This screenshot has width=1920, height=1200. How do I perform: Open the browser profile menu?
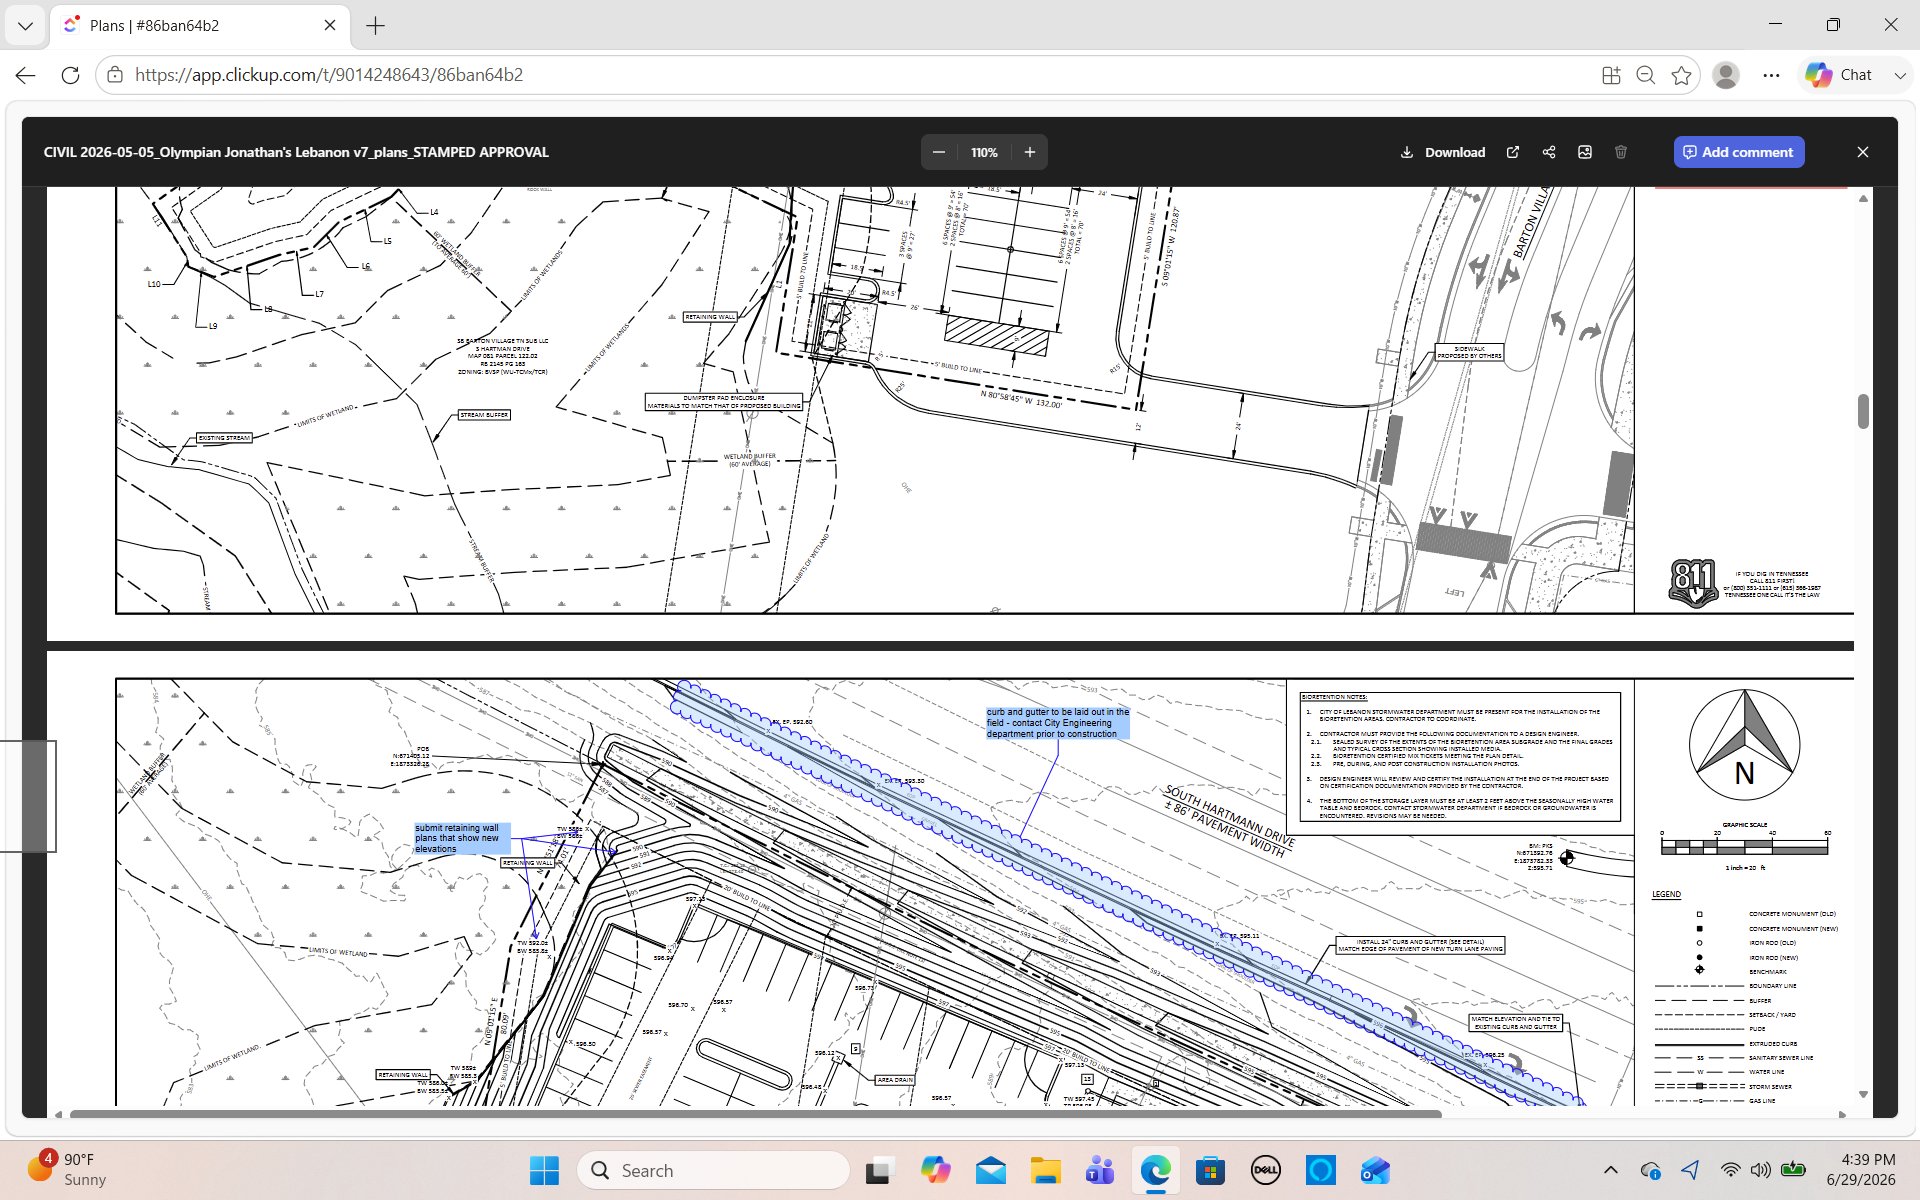1726,75
